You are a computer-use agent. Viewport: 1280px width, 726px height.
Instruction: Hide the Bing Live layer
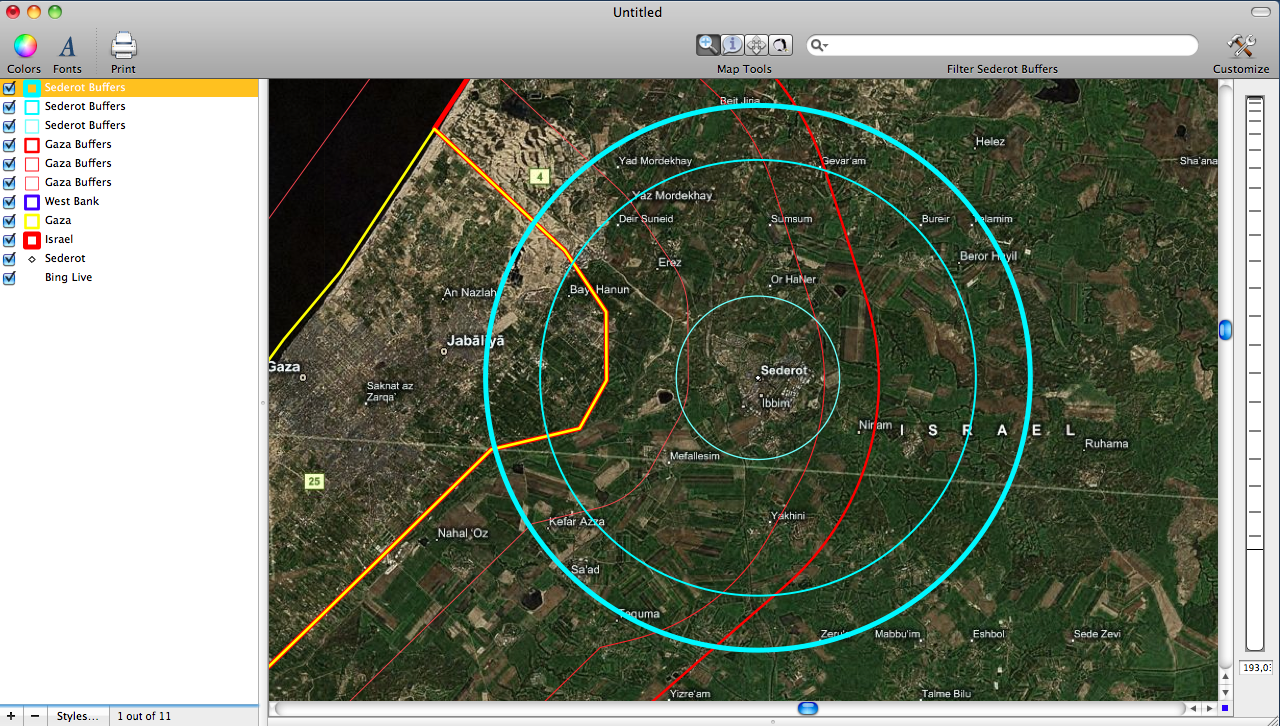coord(10,278)
